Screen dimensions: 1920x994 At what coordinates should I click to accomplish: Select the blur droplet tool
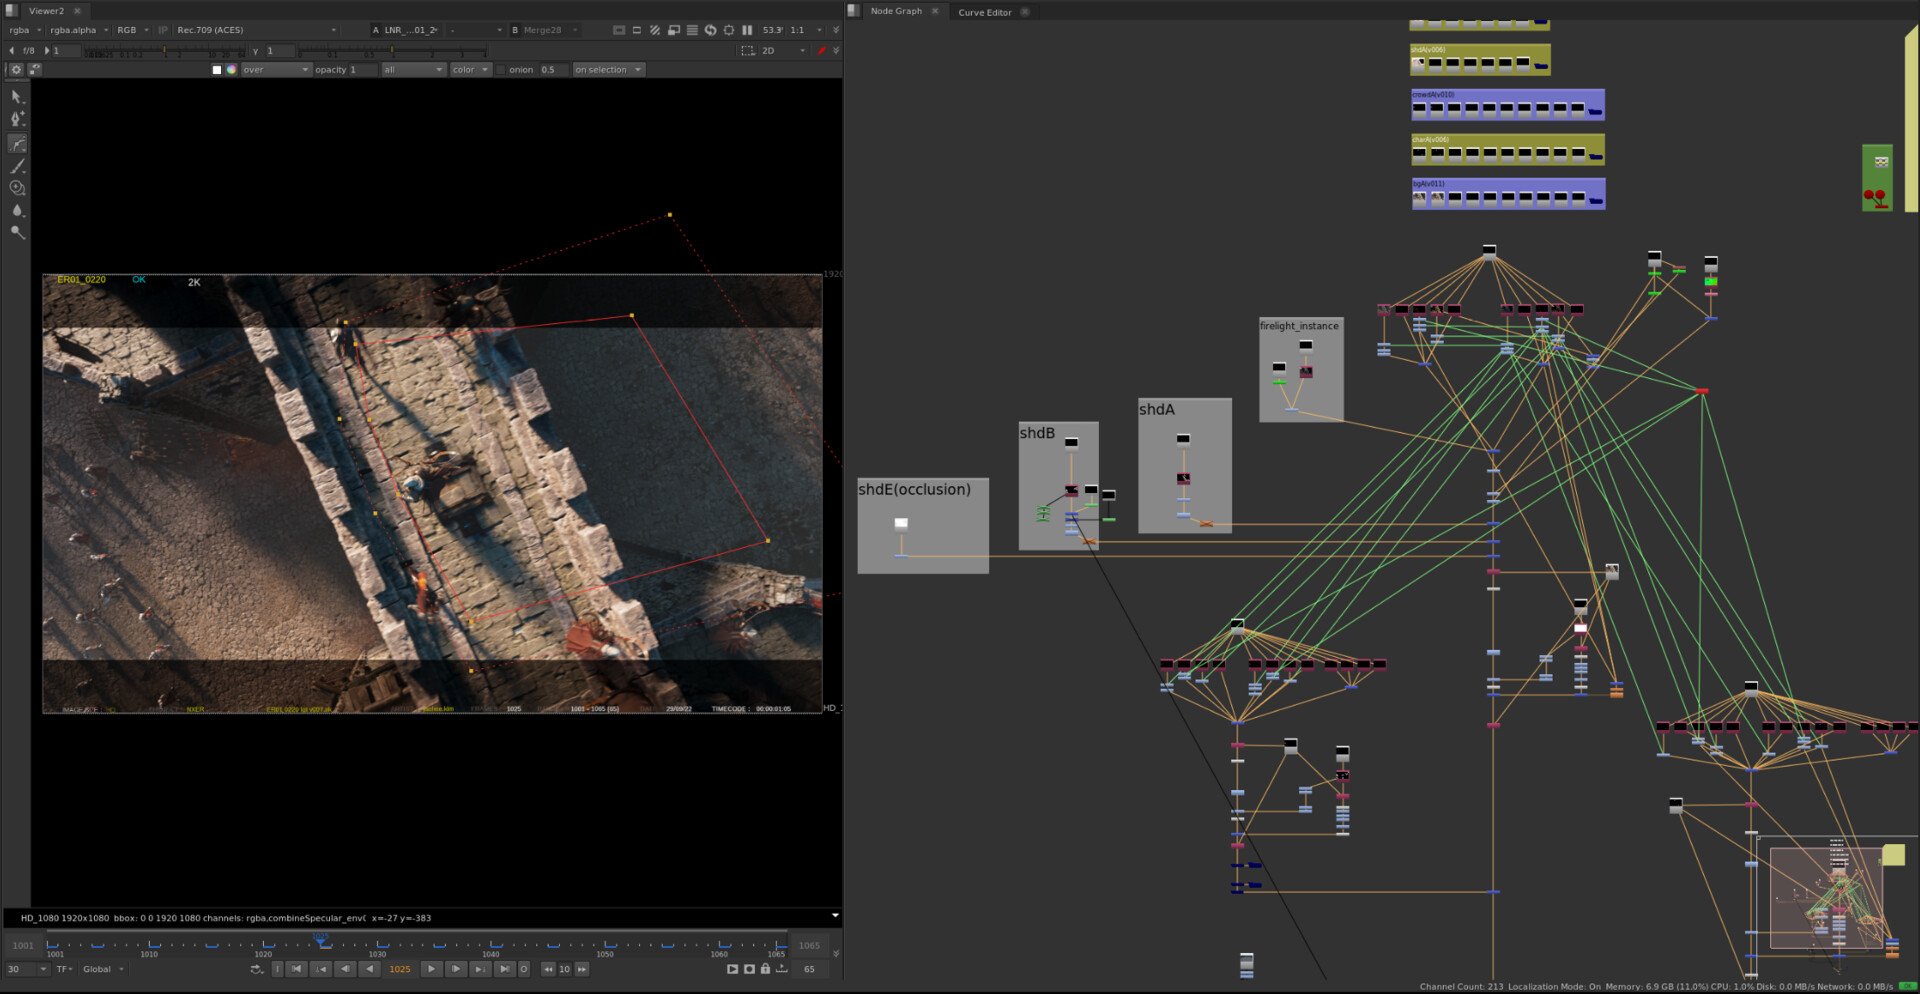pos(17,210)
